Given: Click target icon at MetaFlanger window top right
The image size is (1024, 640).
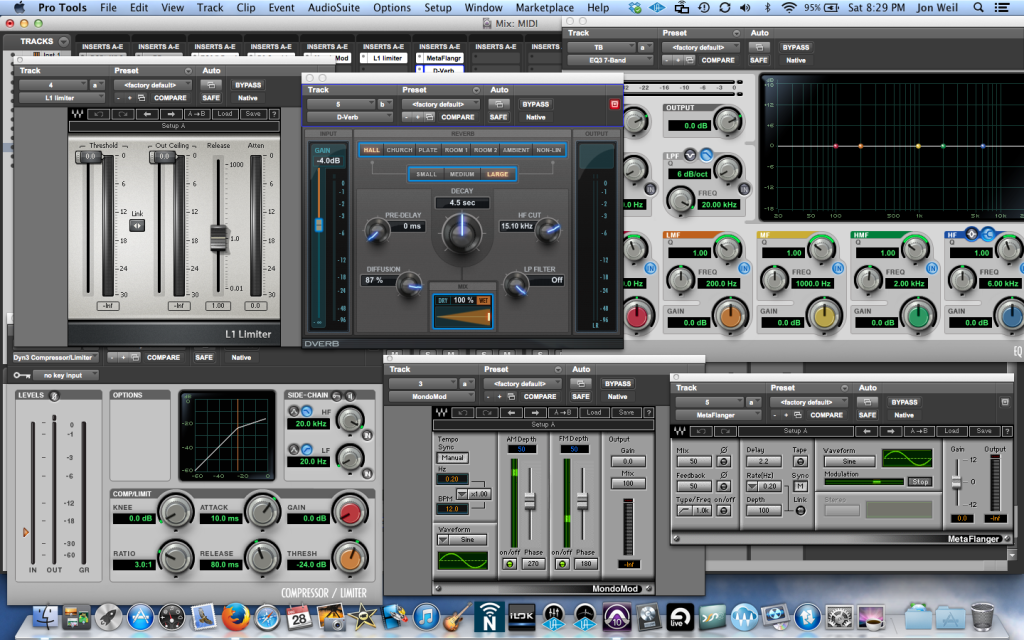Looking at the screenshot, I should 1005,402.
